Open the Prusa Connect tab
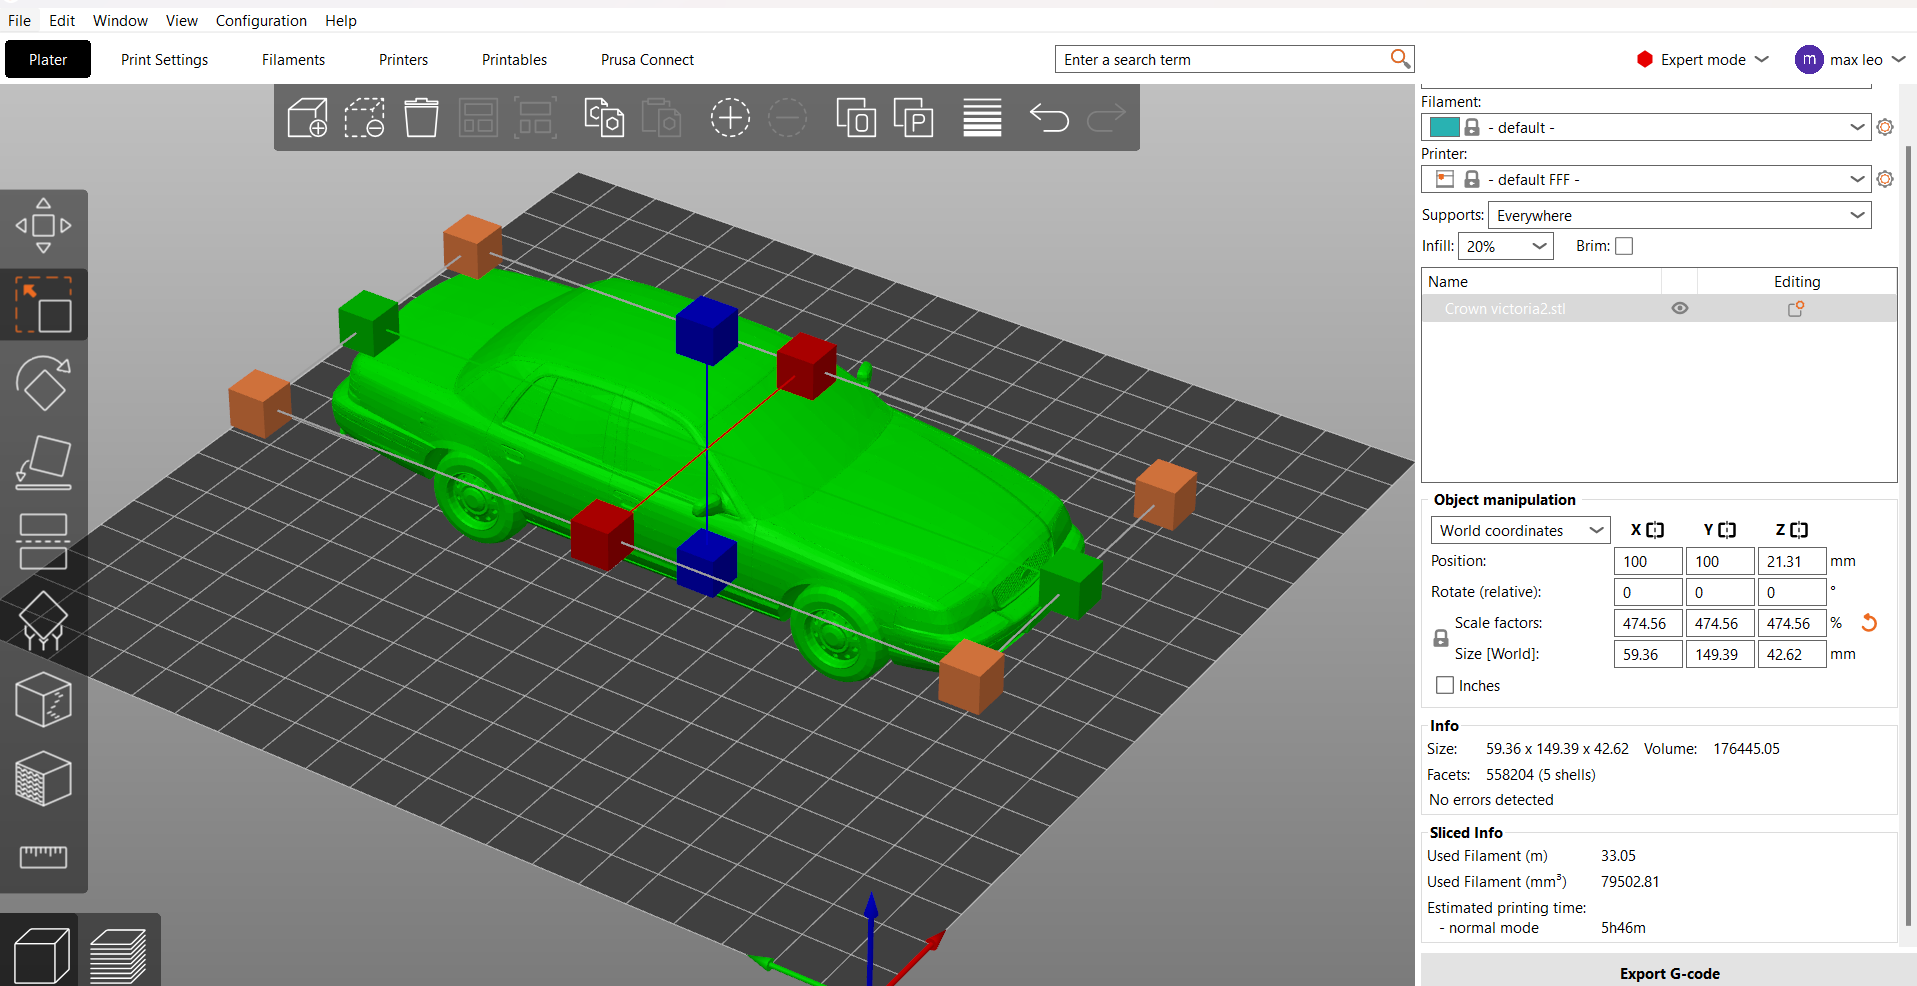This screenshot has height=986, width=1917. pos(647,59)
